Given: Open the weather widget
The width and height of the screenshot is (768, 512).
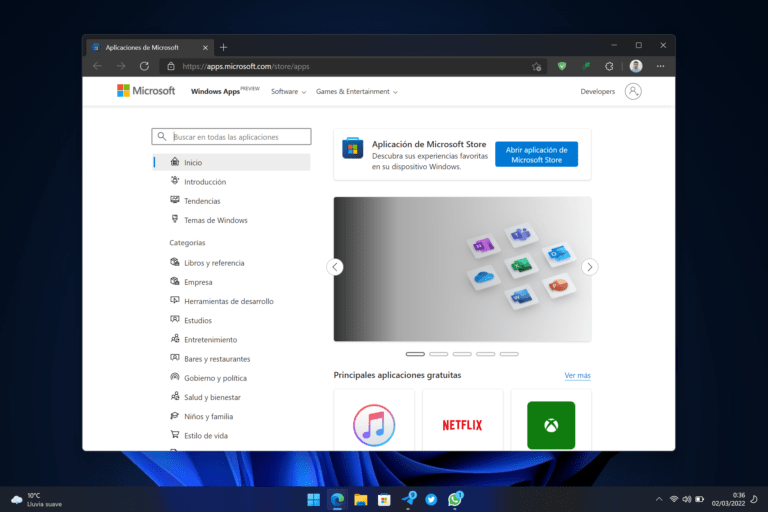Looking at the screenshot, I should coord(36,500).
